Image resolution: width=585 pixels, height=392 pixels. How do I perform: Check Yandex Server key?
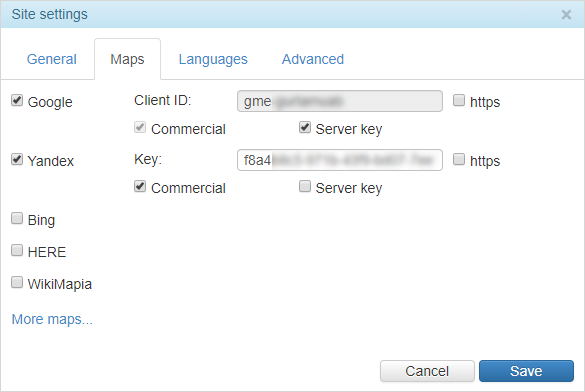(305, 186)
